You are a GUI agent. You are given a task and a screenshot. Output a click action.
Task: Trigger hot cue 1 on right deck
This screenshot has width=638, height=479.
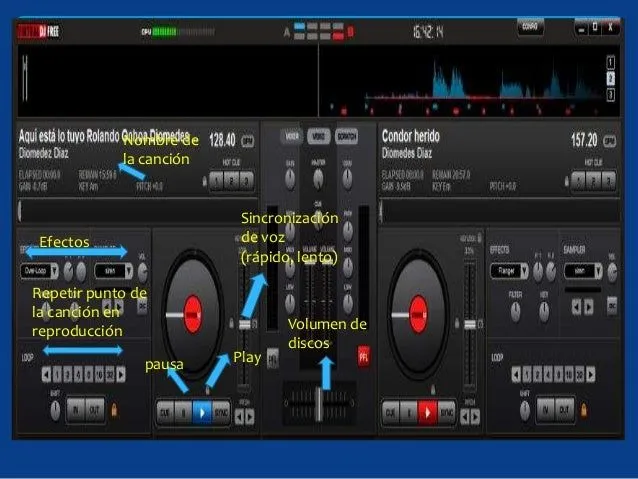pos(579,181)
